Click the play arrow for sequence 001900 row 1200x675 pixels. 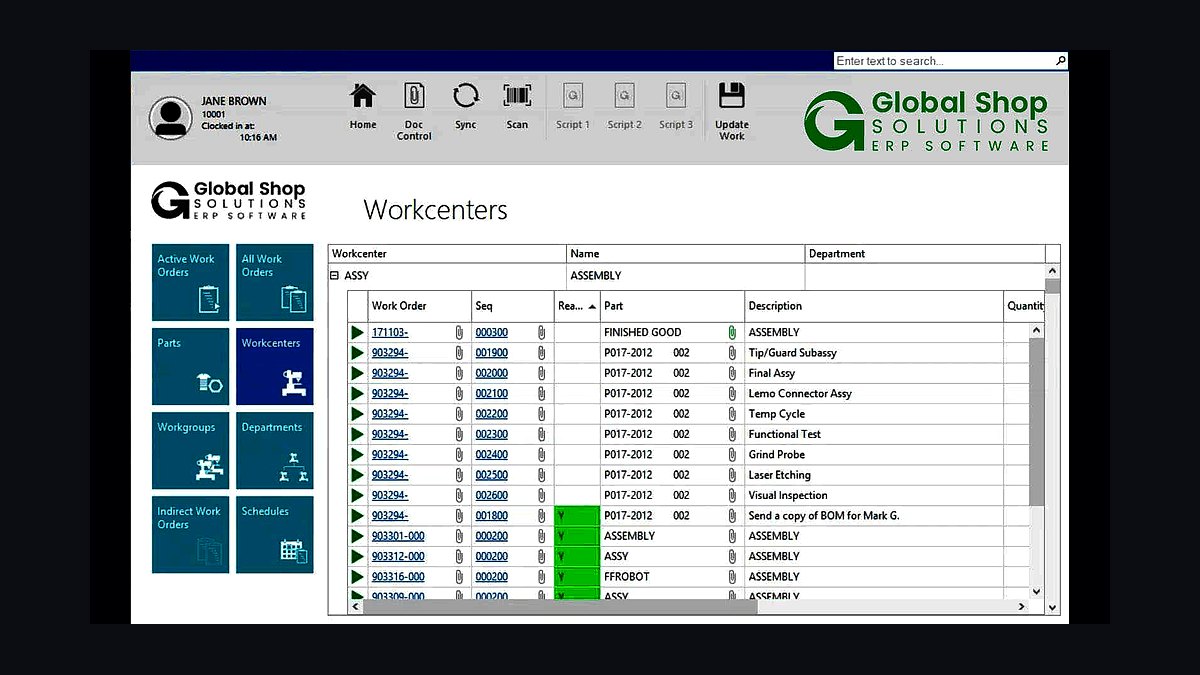pos(358,353)
